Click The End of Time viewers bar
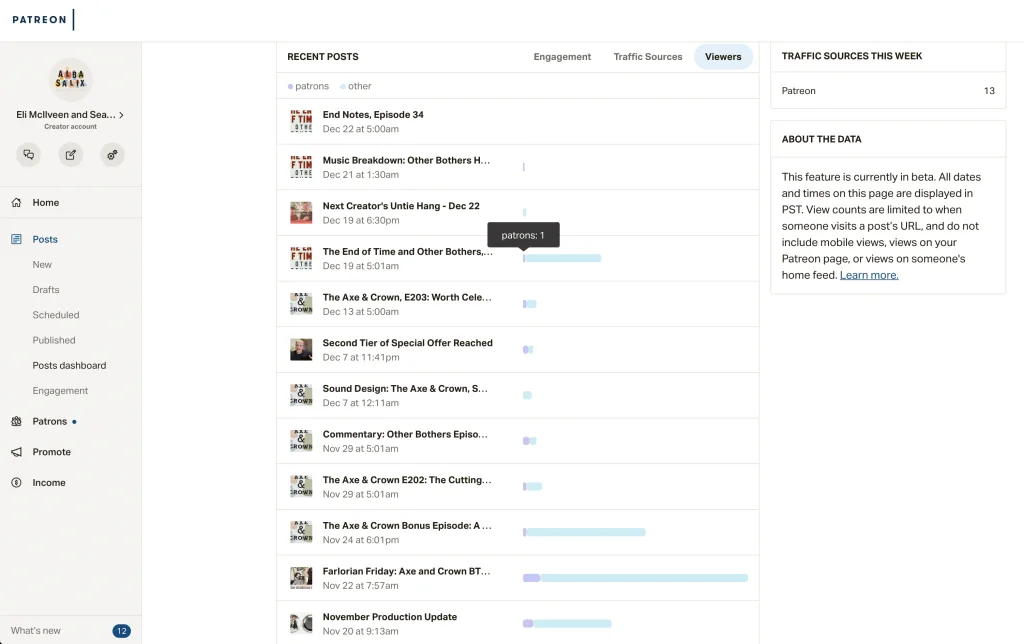This screenshot has width=1024, height=644. [x=562, y=258]
